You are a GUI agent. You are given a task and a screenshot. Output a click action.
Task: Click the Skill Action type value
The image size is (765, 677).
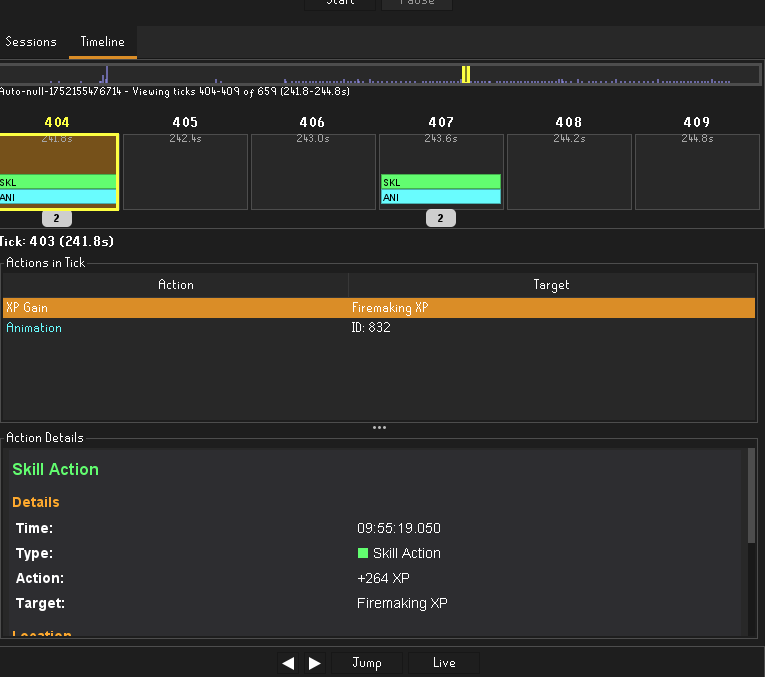[x=399, y=553]
